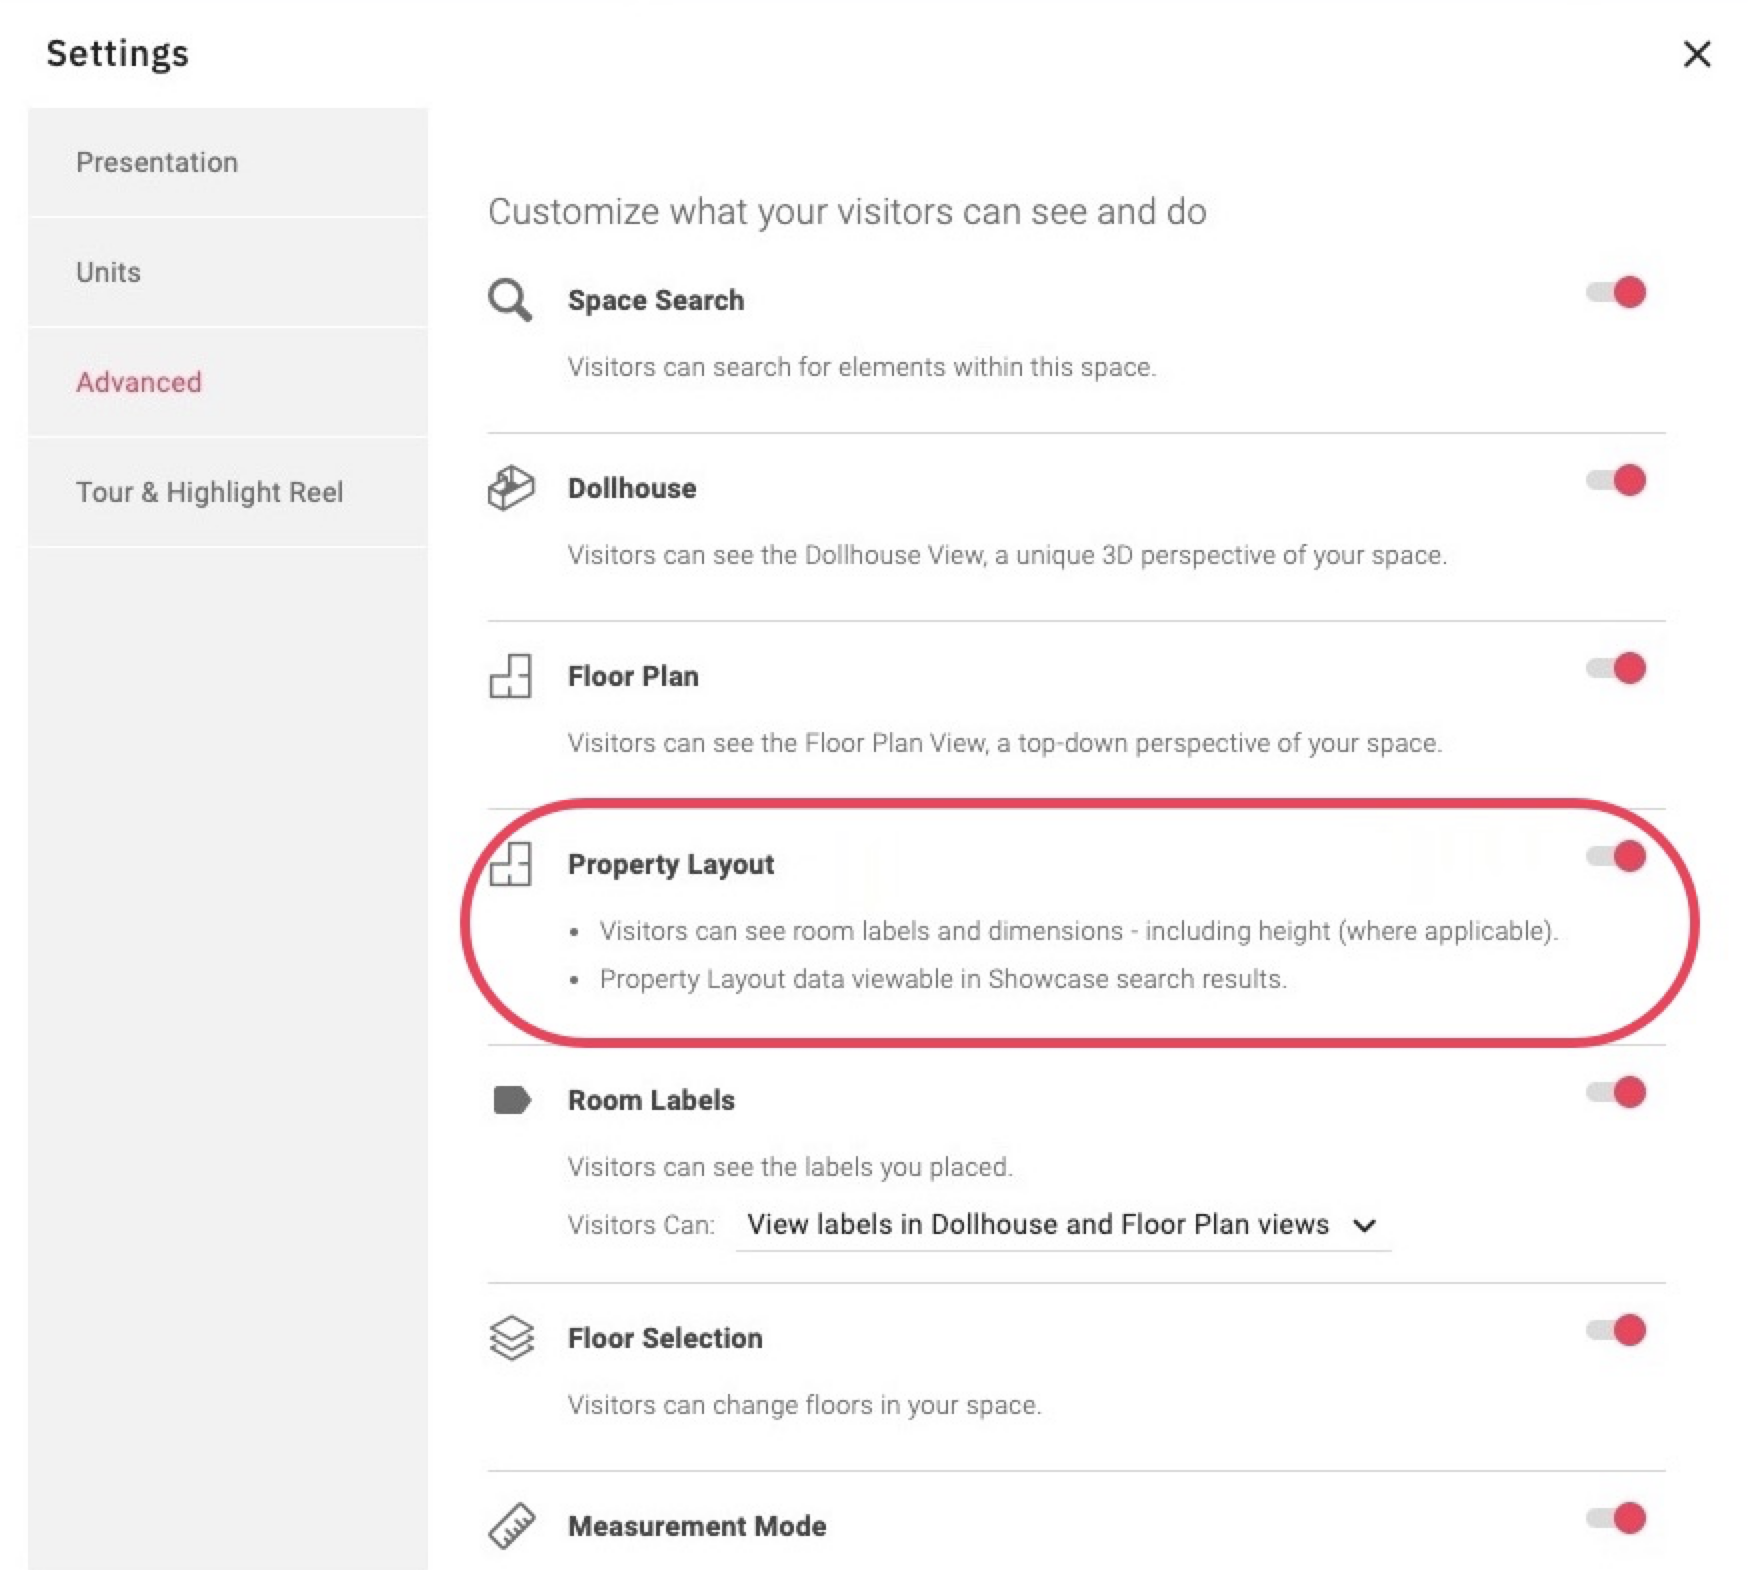Switch off the Property Layout toggle

coord(1617,856)
